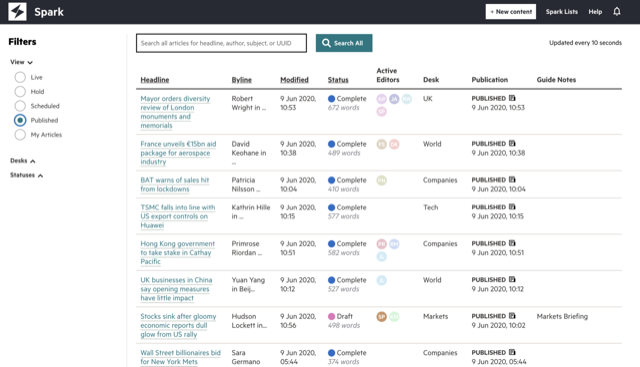This screenshot has width=640, height=367.
Task: Click published icon in France aerospace aid row
Action: (x=512, y=143)
